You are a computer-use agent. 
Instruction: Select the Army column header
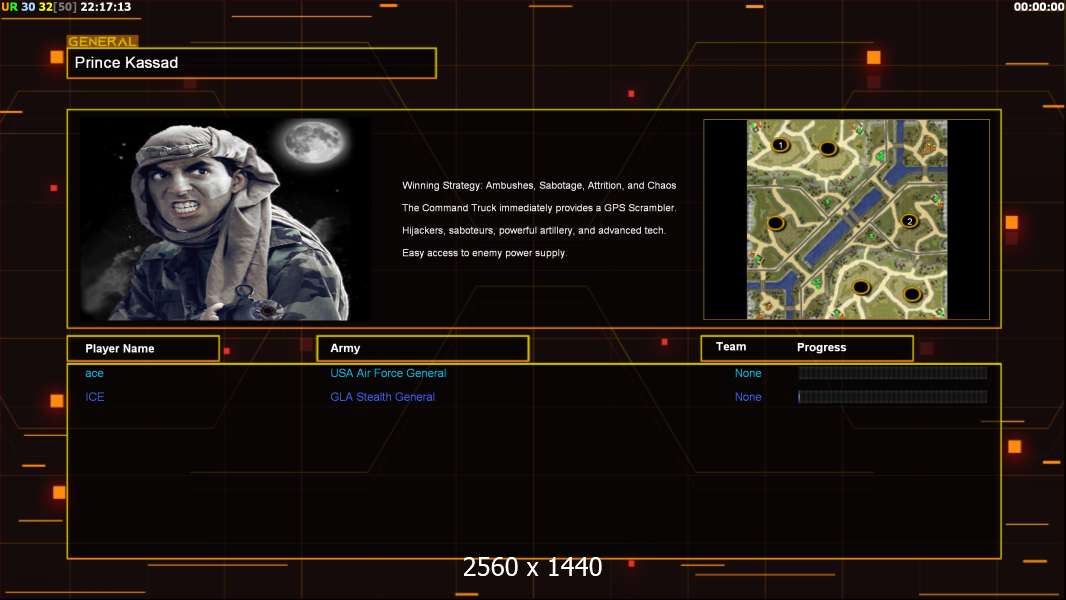pyautogui.click(x=423, y=348)
